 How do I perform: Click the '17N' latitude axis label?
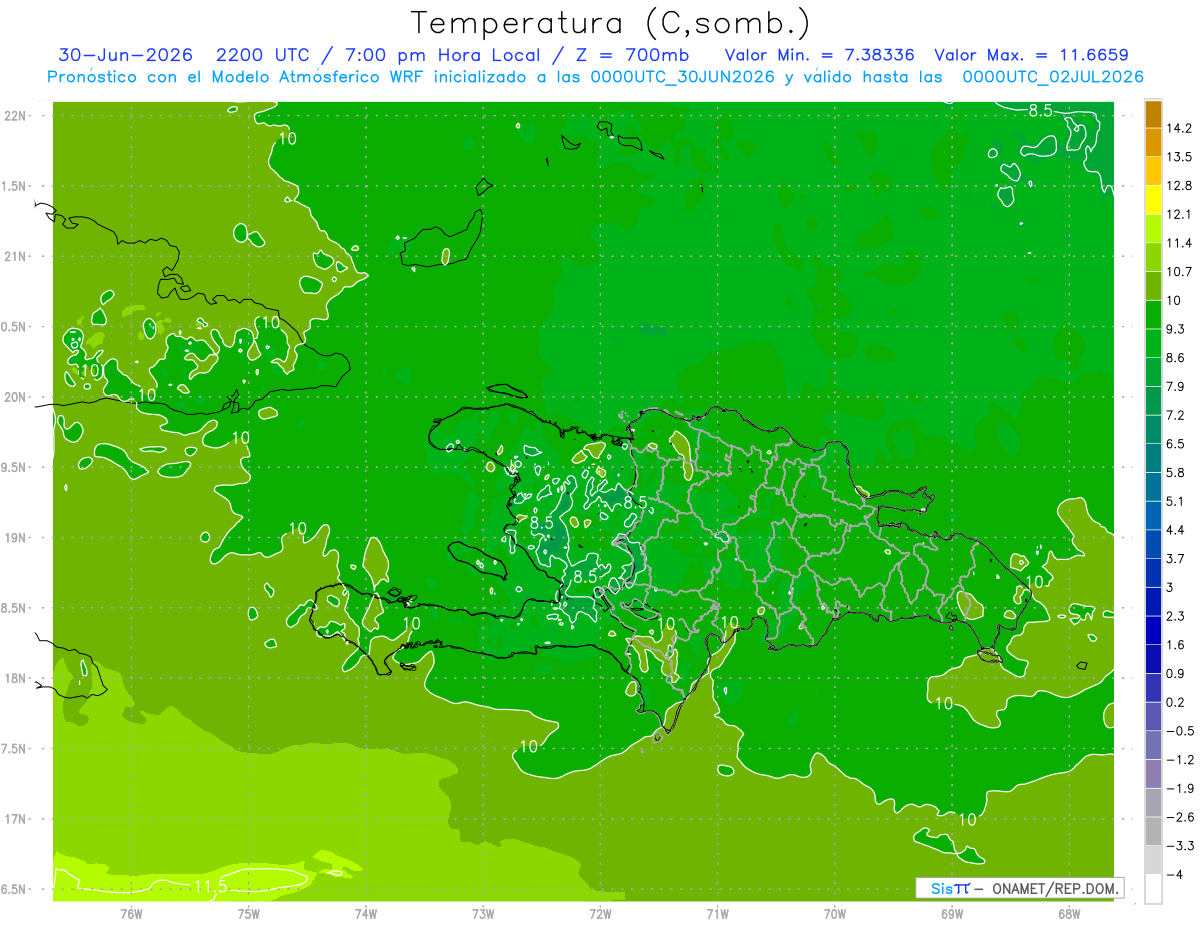pos(15,819)
